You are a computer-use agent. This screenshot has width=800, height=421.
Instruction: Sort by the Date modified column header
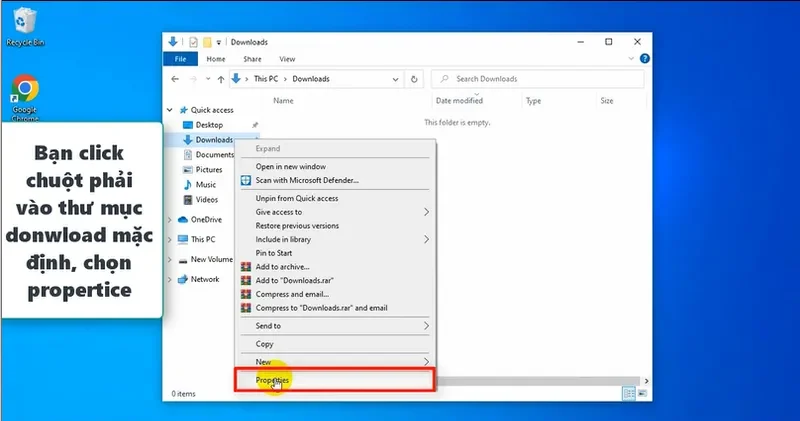[459, 101]
